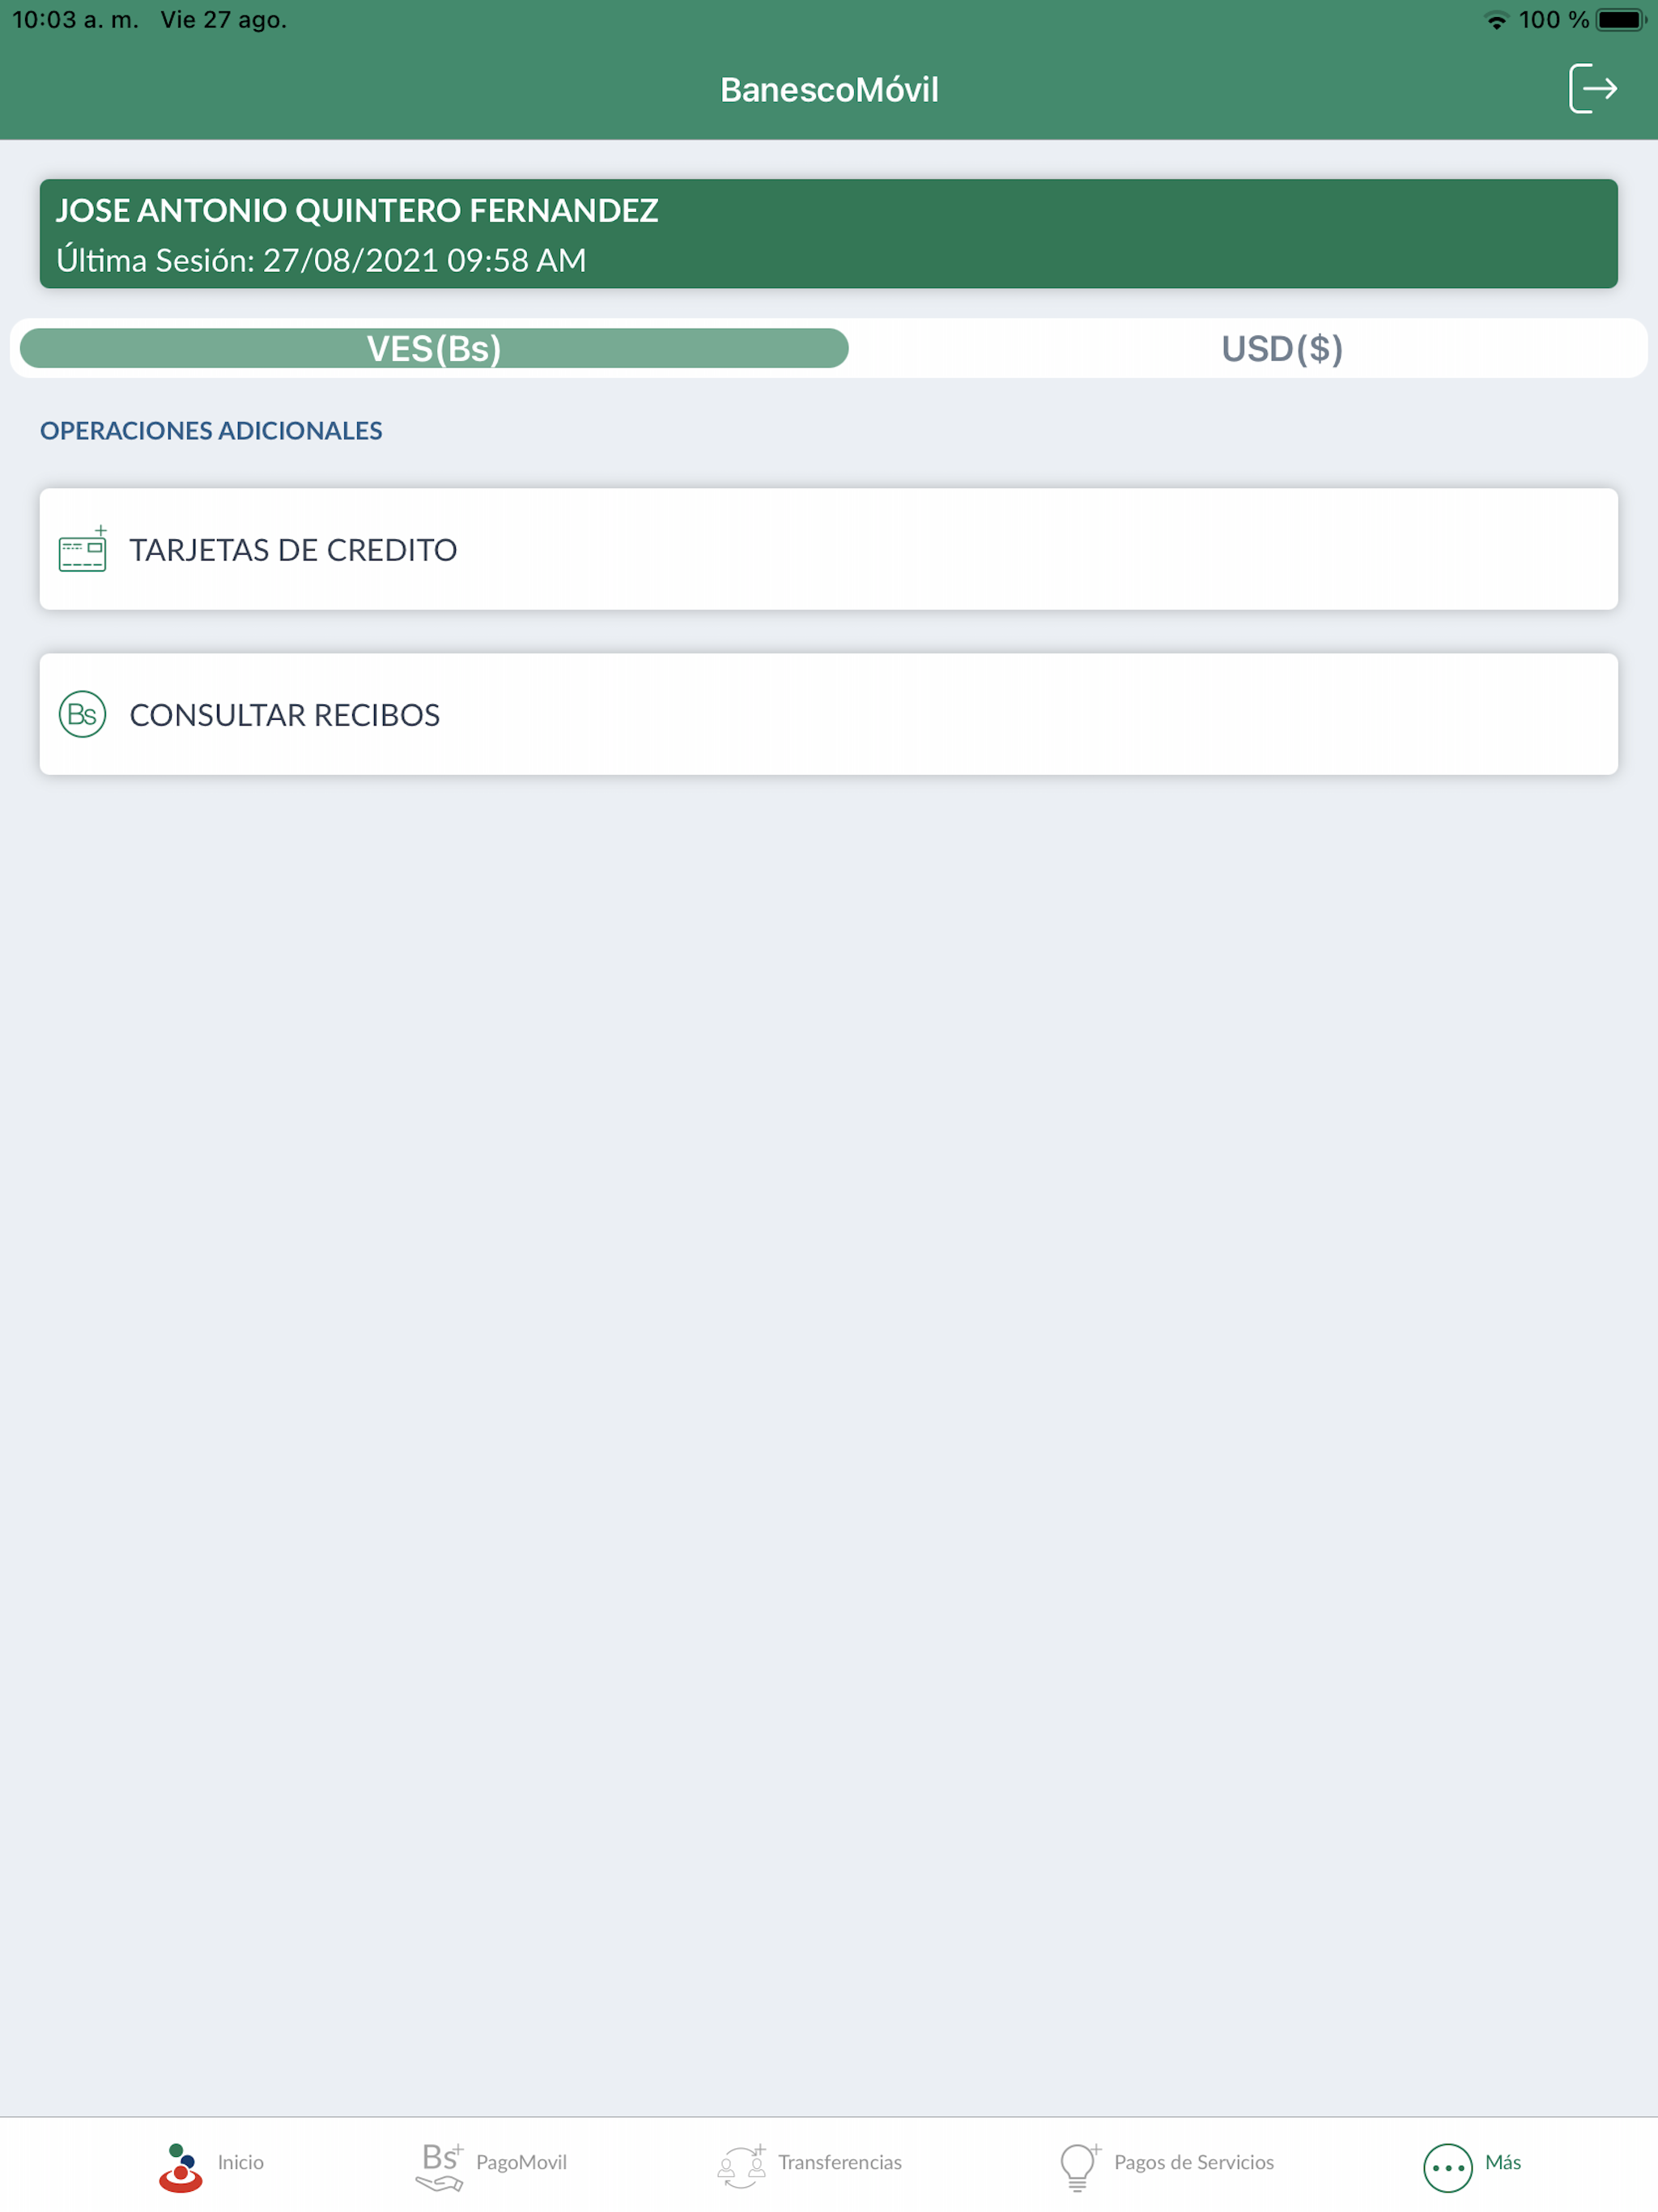Select the Inicio tab label
Image resolution: width=1658 pixels, height=2212 pixels.
(241, 2161)
